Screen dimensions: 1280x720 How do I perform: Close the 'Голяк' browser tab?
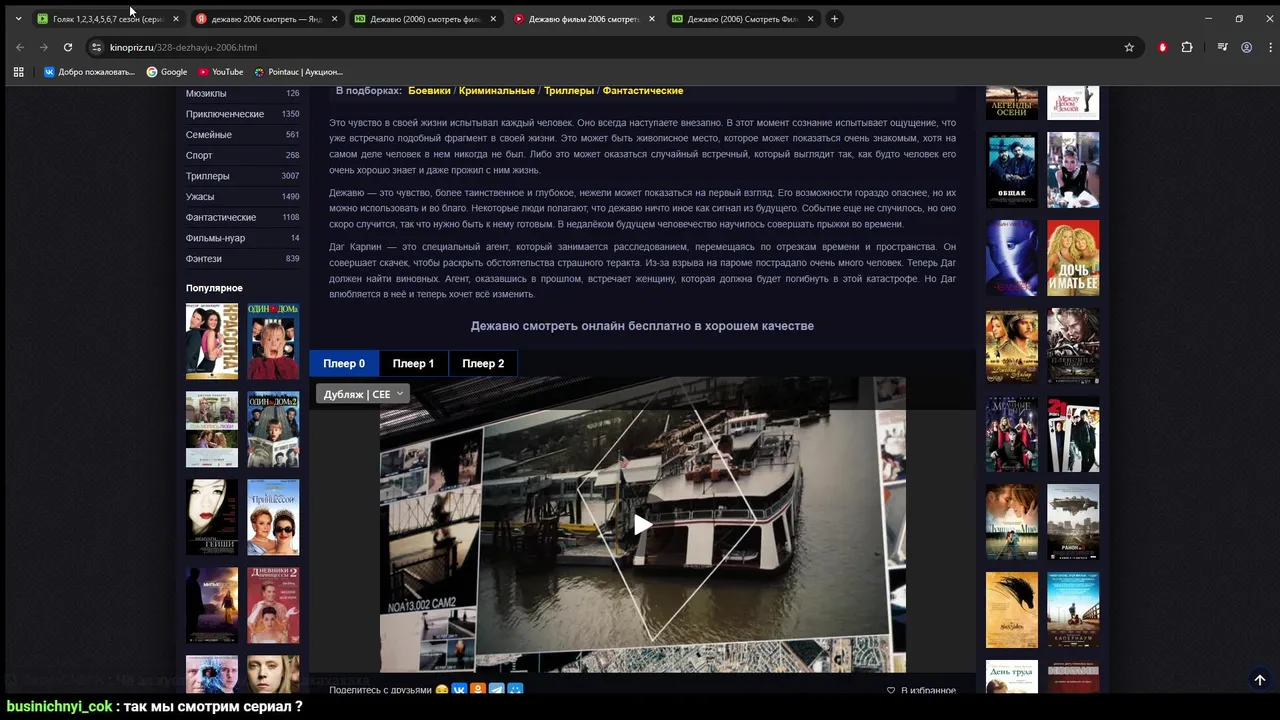(x=176, y=18)
